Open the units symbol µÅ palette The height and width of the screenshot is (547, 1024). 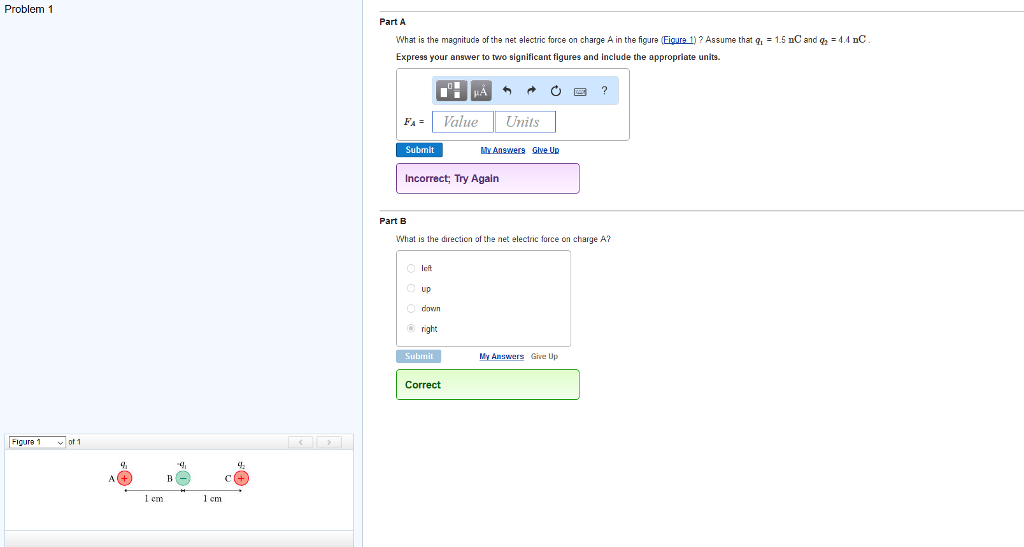[481, 91]
